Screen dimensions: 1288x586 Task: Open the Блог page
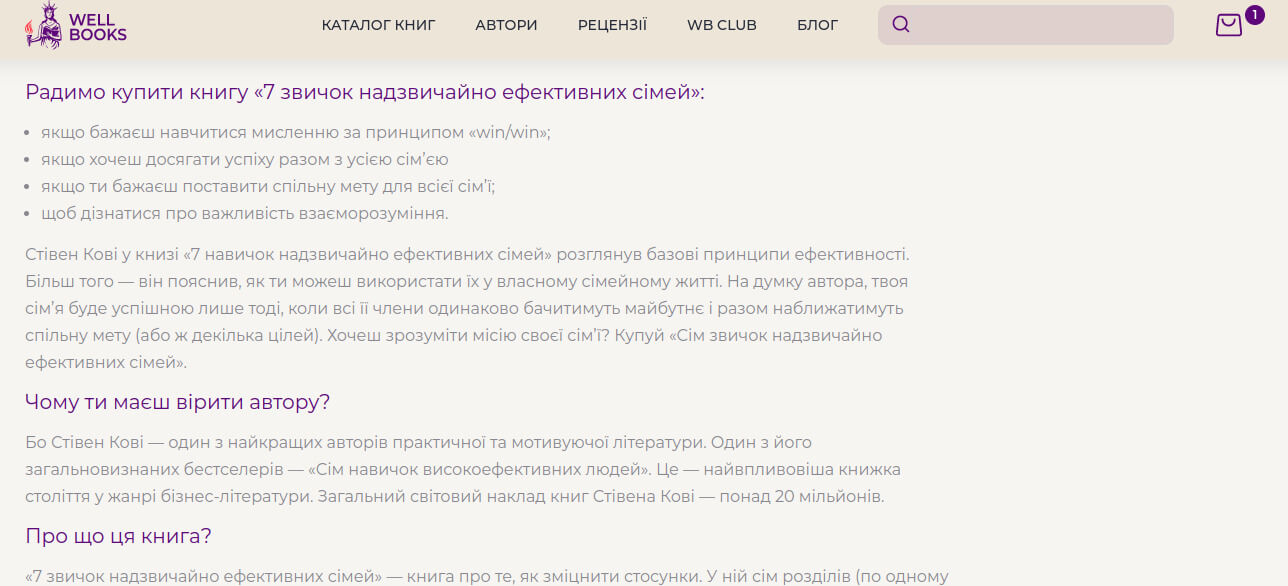817,25
